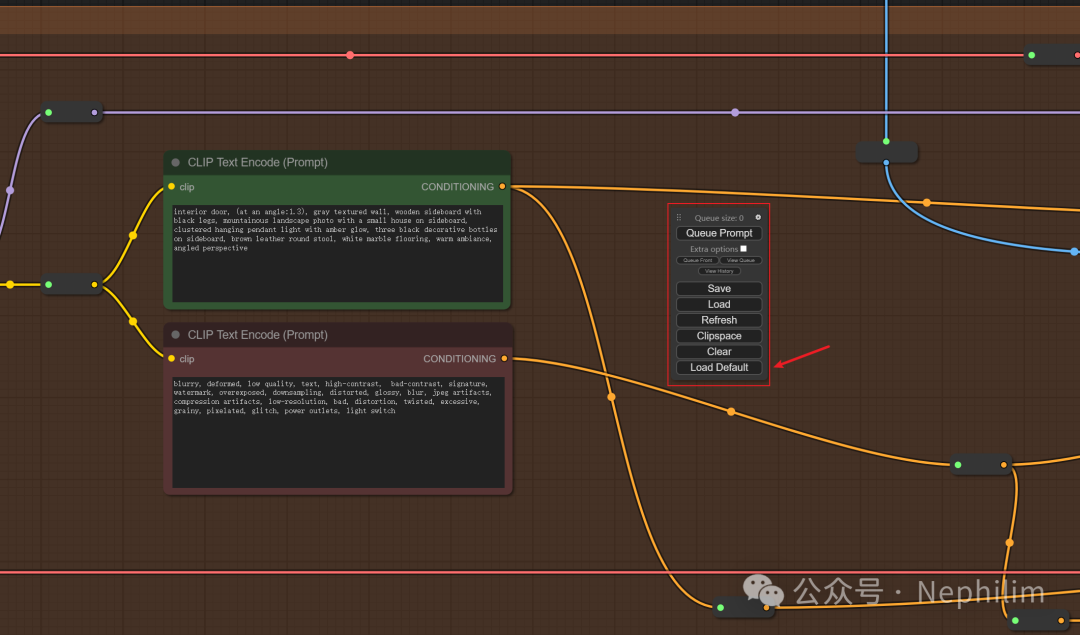Select midpoint dot on the purple curve at the left edge
The height and width of the screenshot is (635, 1080).
click(10, 190)
